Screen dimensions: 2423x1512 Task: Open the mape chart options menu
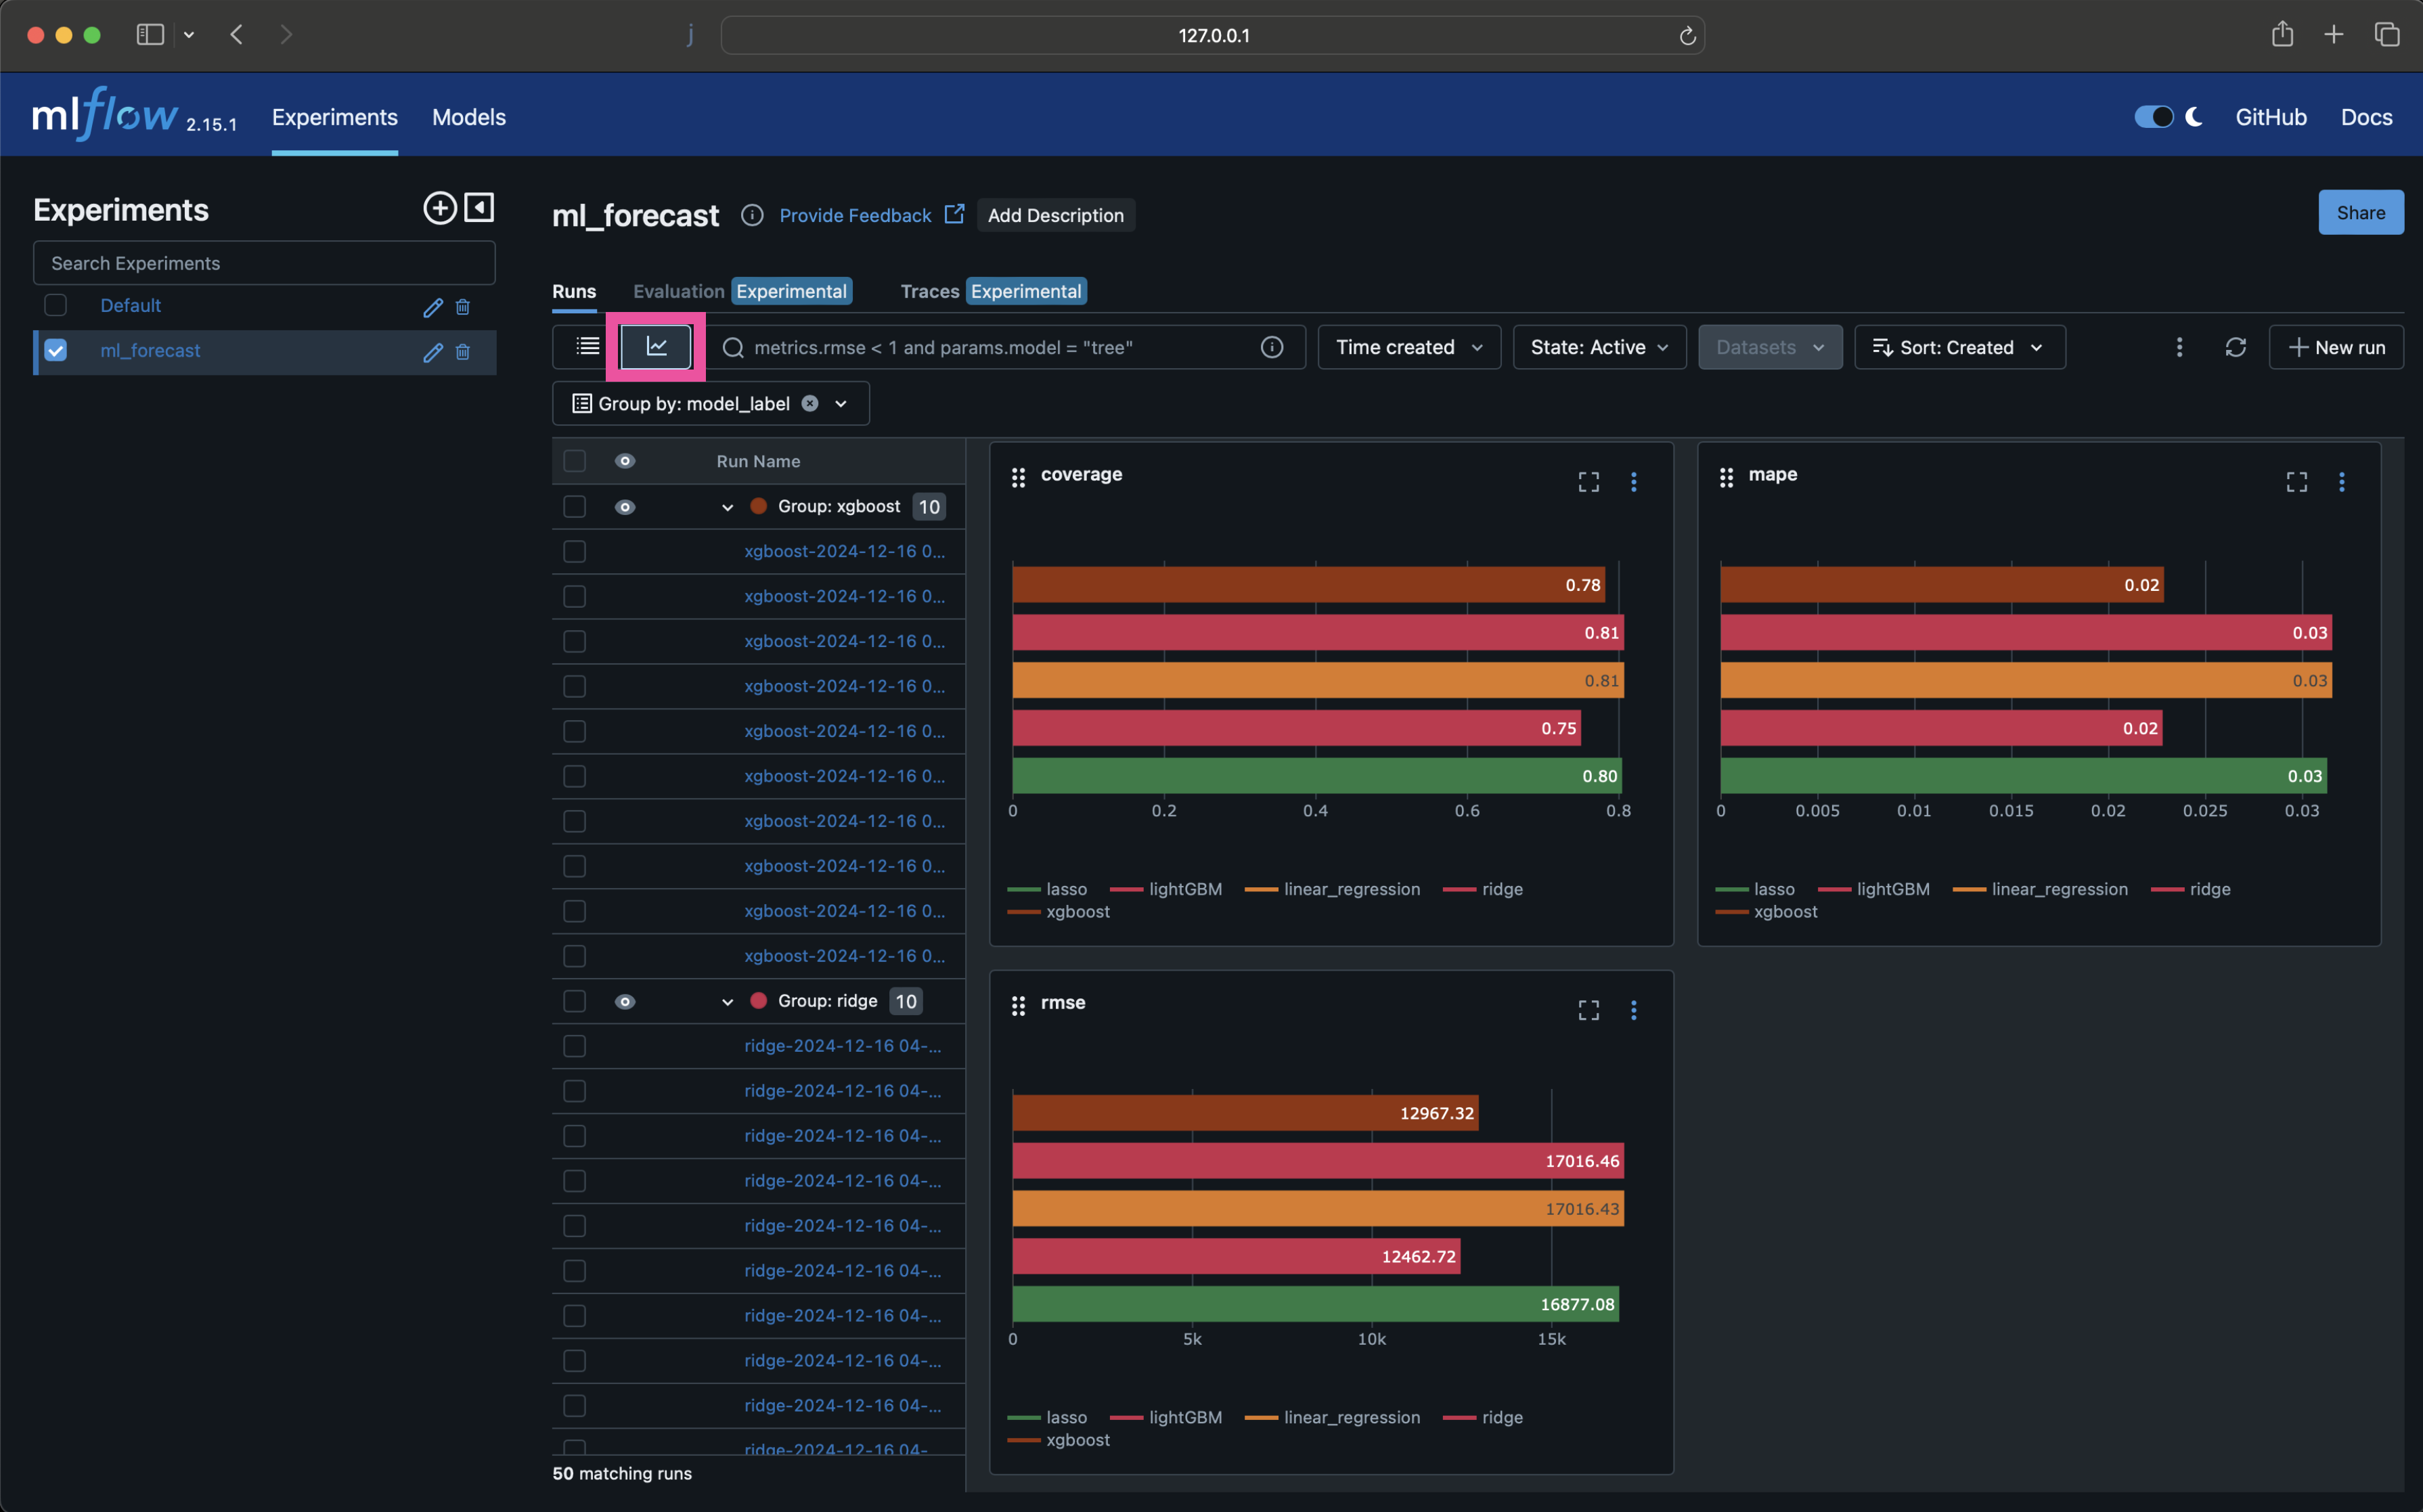pos(2343,481)
